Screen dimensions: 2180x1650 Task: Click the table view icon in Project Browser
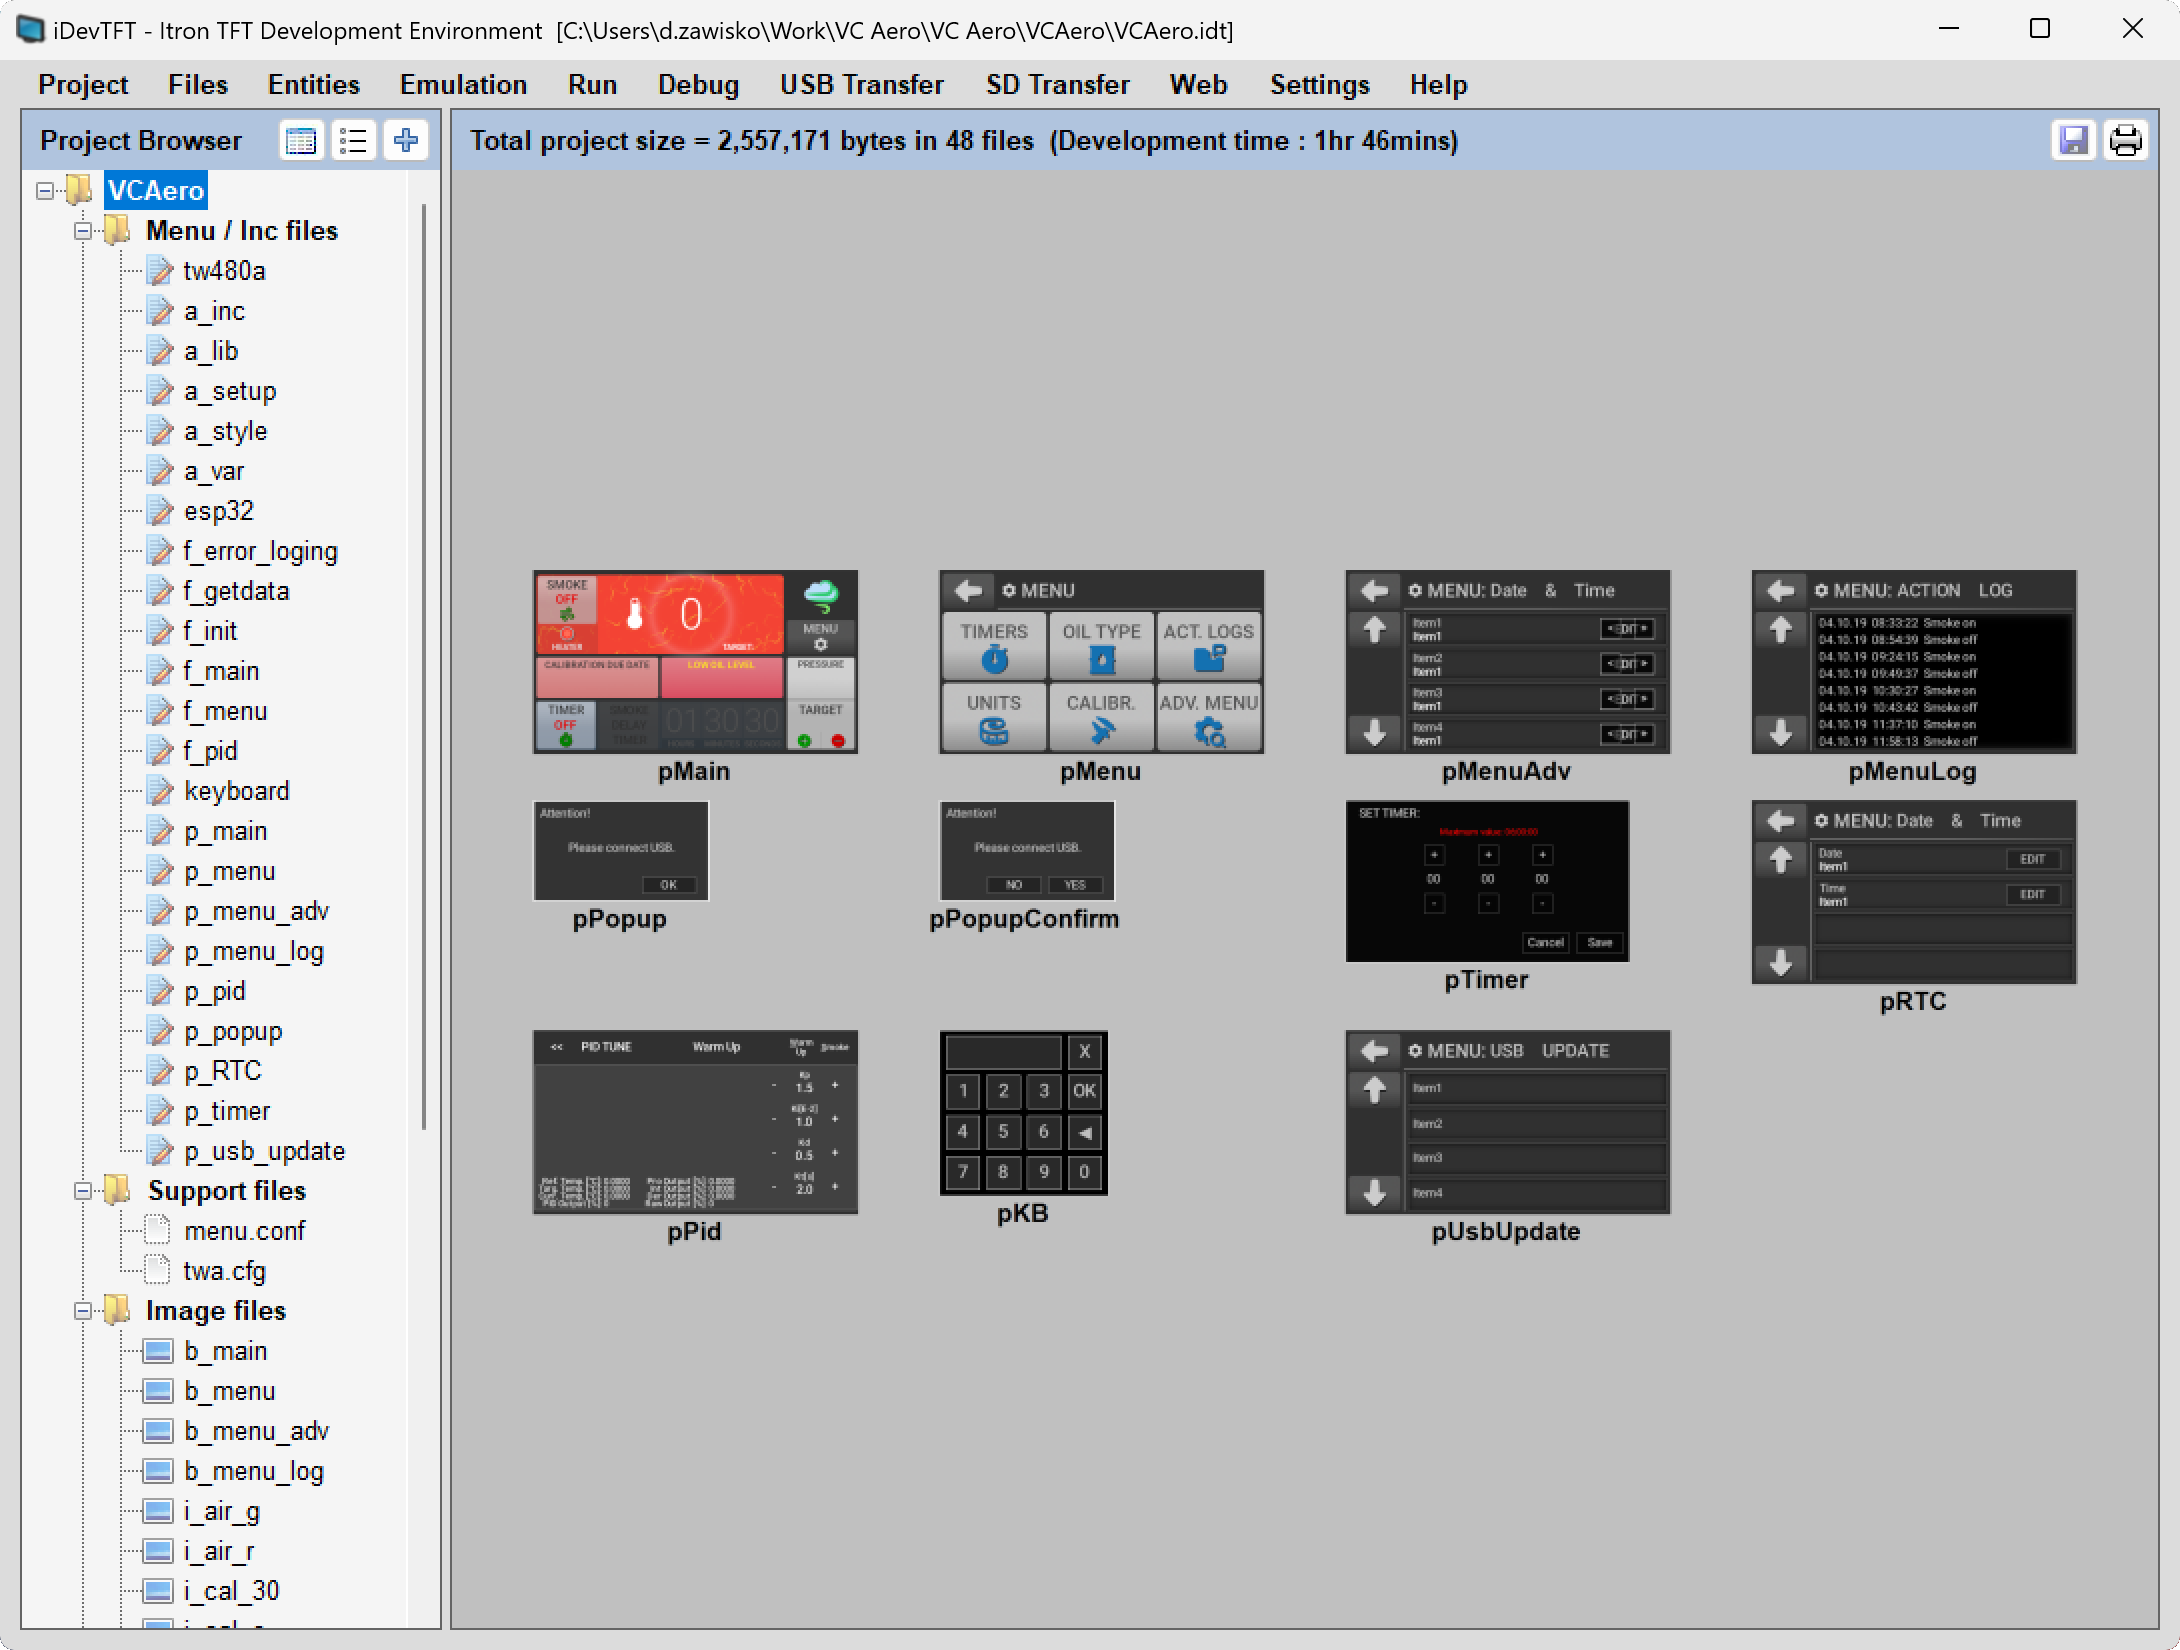(301, 140)
